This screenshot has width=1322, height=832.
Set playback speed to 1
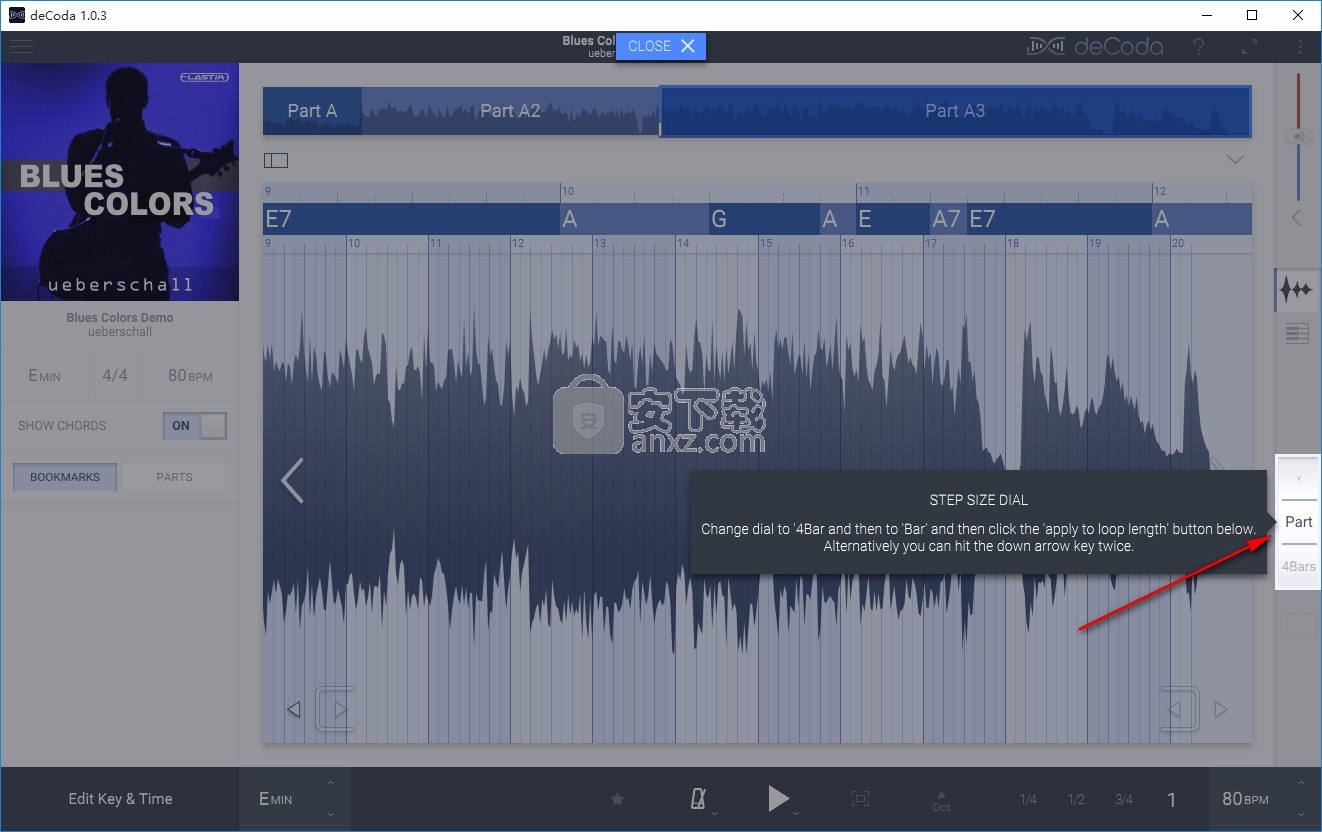click(1171, 799)
